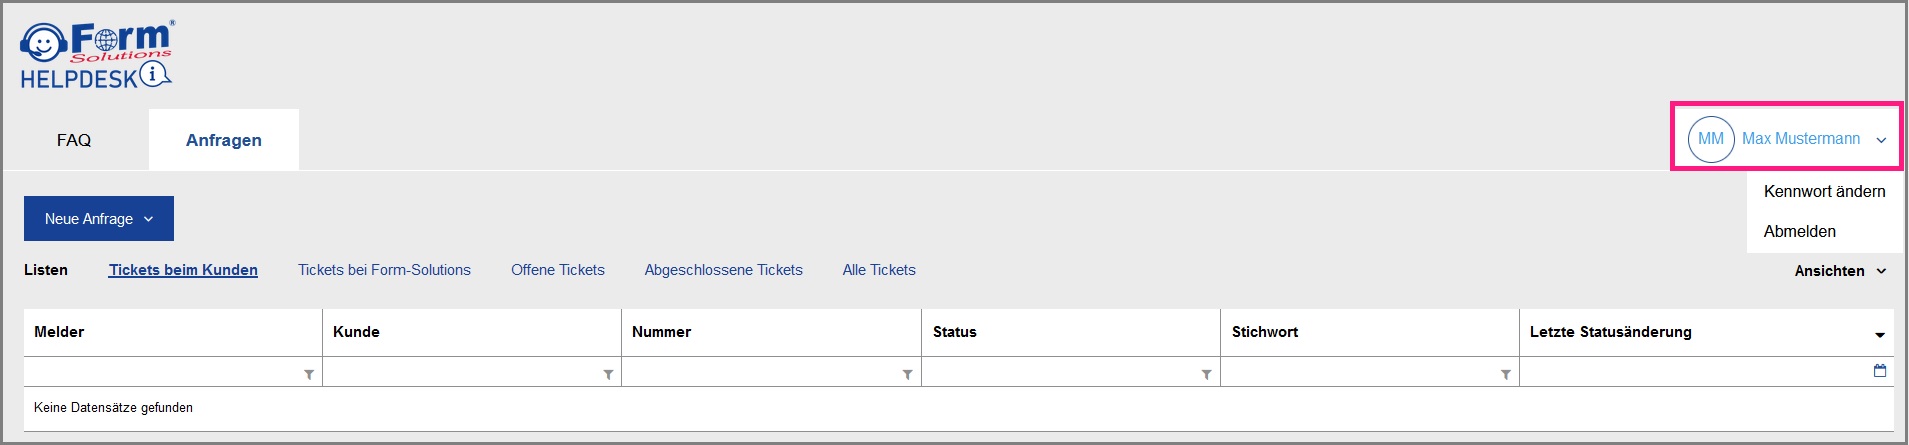The width and height of the screenshot is (1909, 445).
Task: Click filter icon in Melder column
Action: click(309, 375)
